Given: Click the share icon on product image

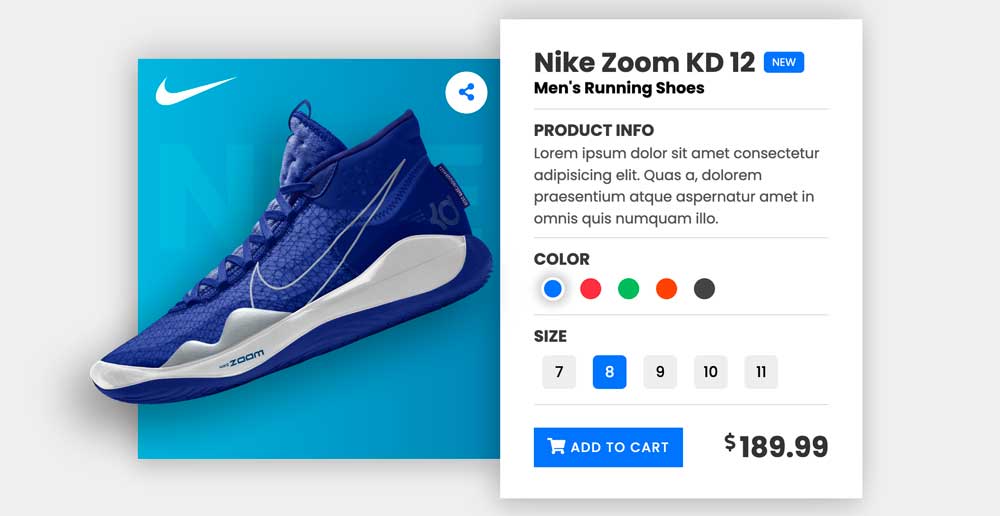Looking at the screenshot, I should pos(466,93).
